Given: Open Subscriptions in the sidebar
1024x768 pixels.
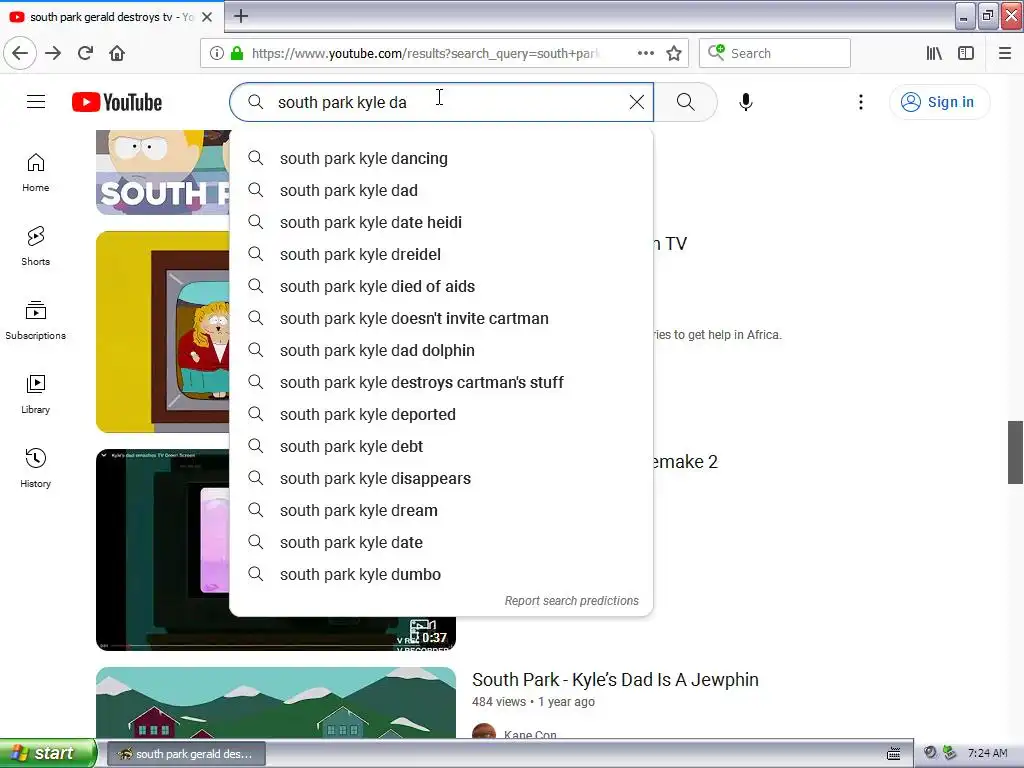Looking at the screenshot, I should 36,321.
